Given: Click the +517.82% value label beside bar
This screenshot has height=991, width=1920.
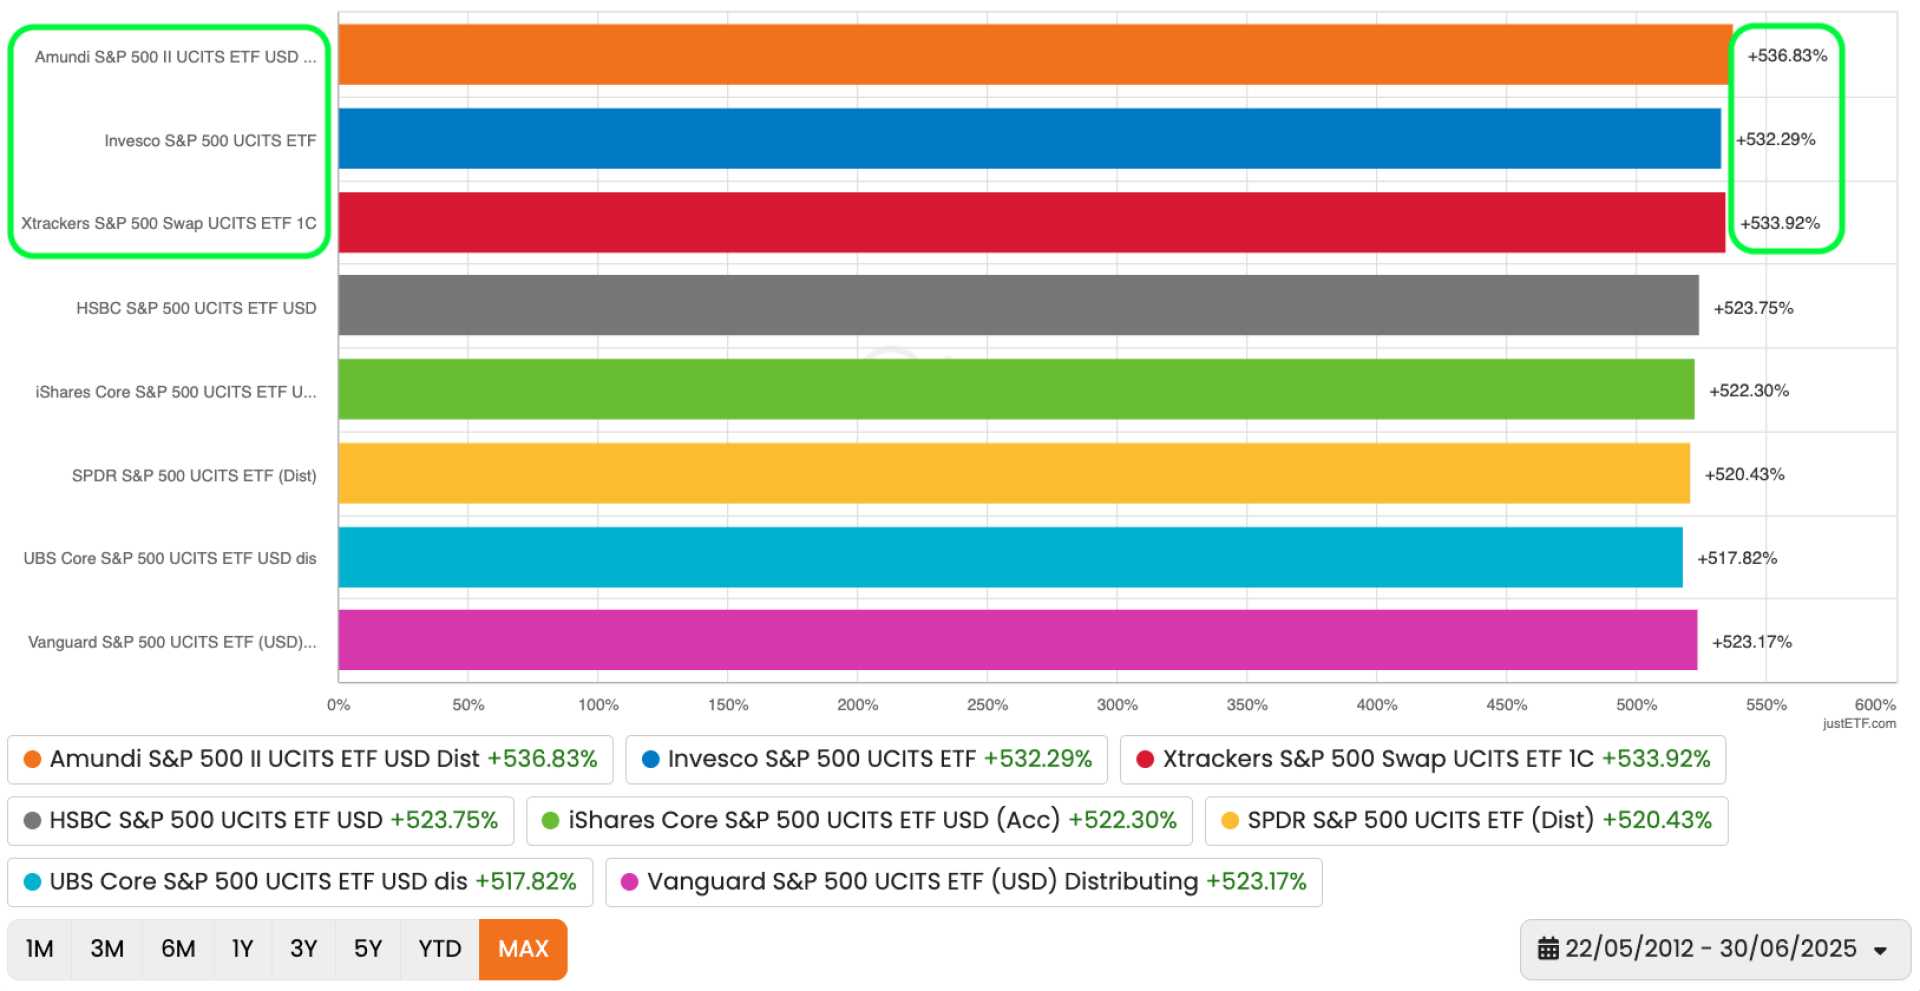Looking at the screenshot, I should [1737, 559].
